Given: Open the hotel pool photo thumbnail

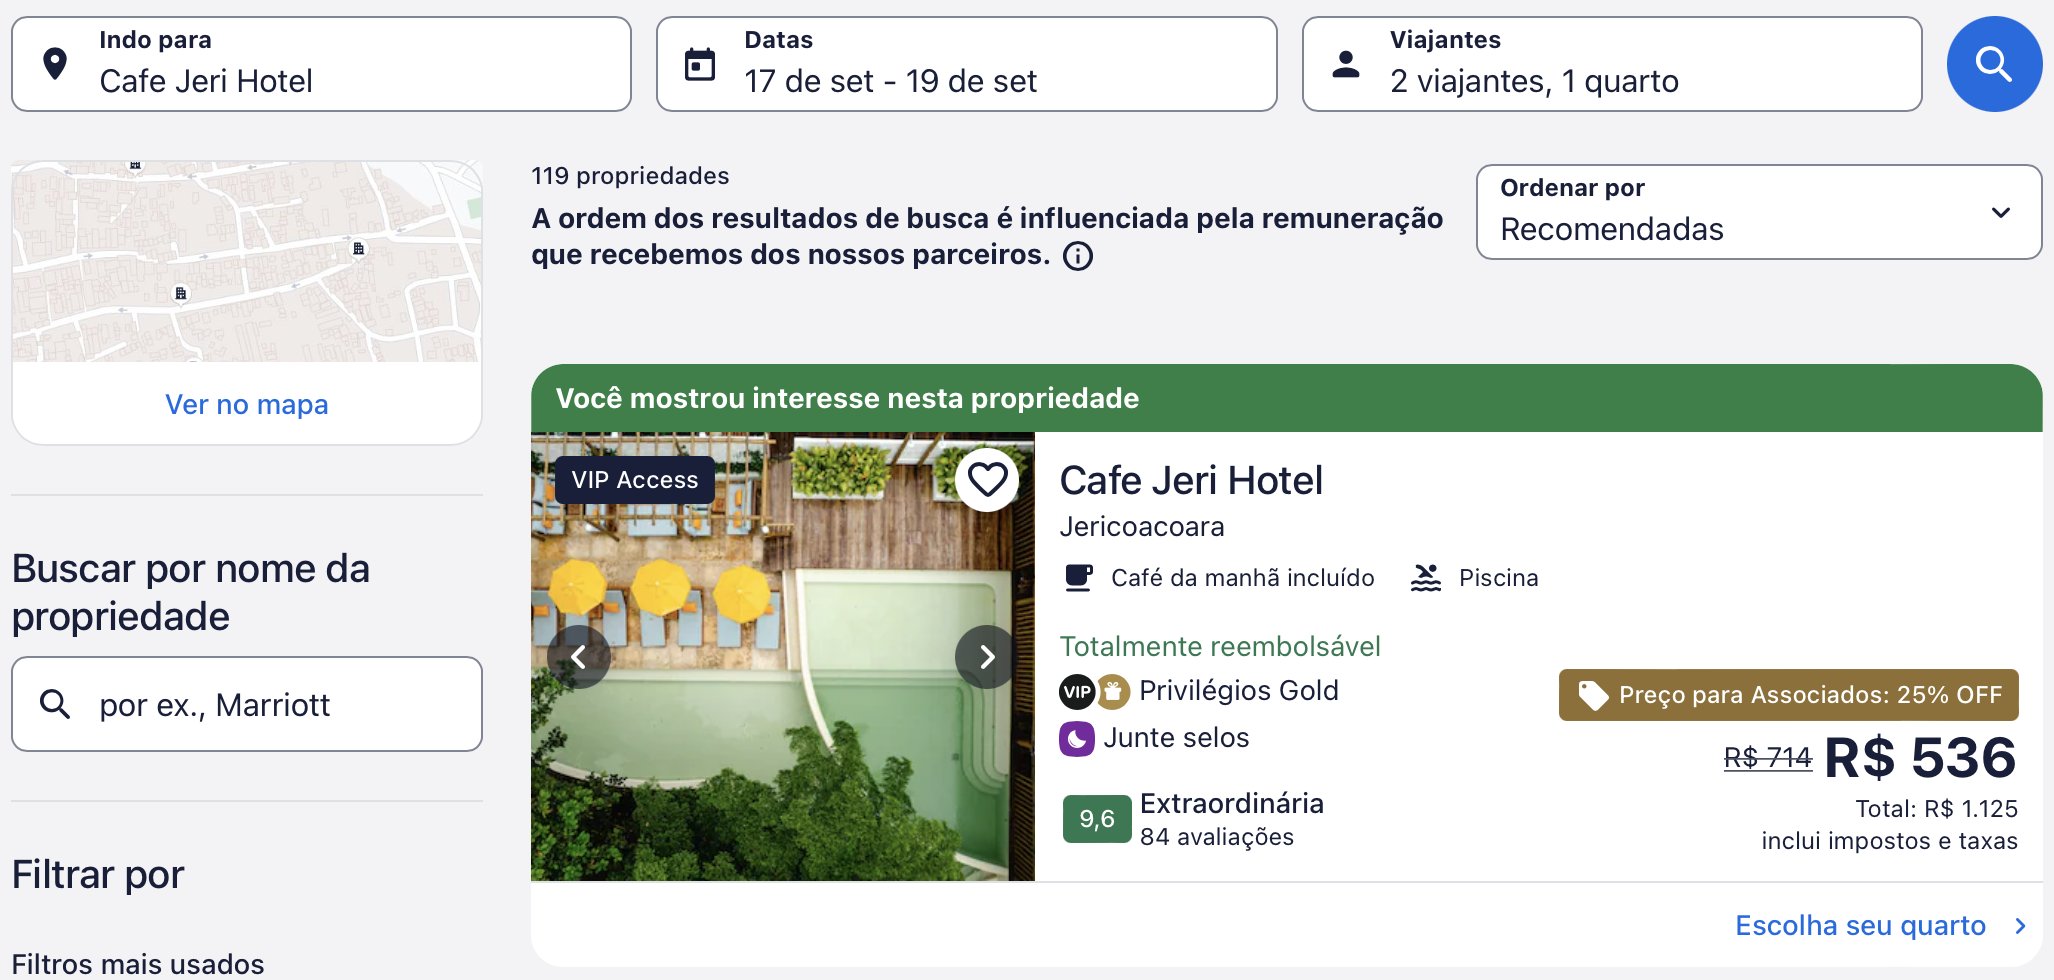Looking at the screenshot, I should 783,657.
